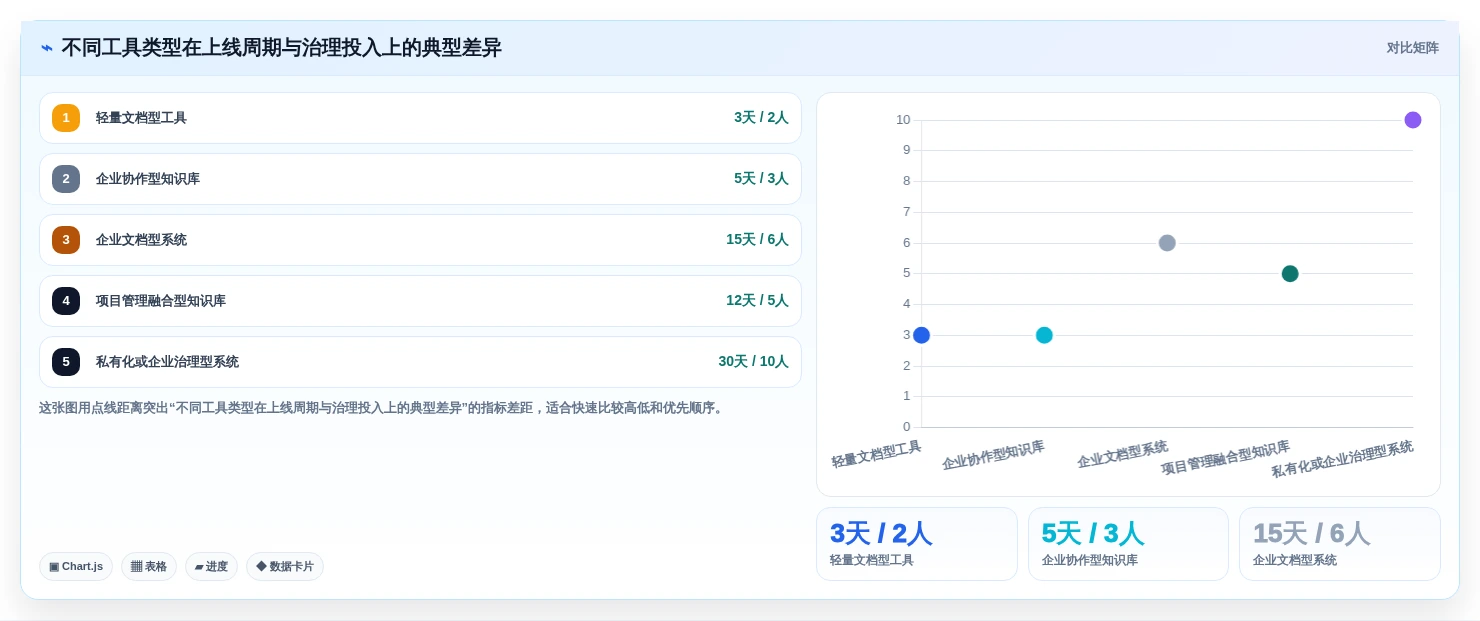1480x621 pixels.
Task: Click the x-axis label 企业协作型知识库
Action: click(x=993, y=455)
